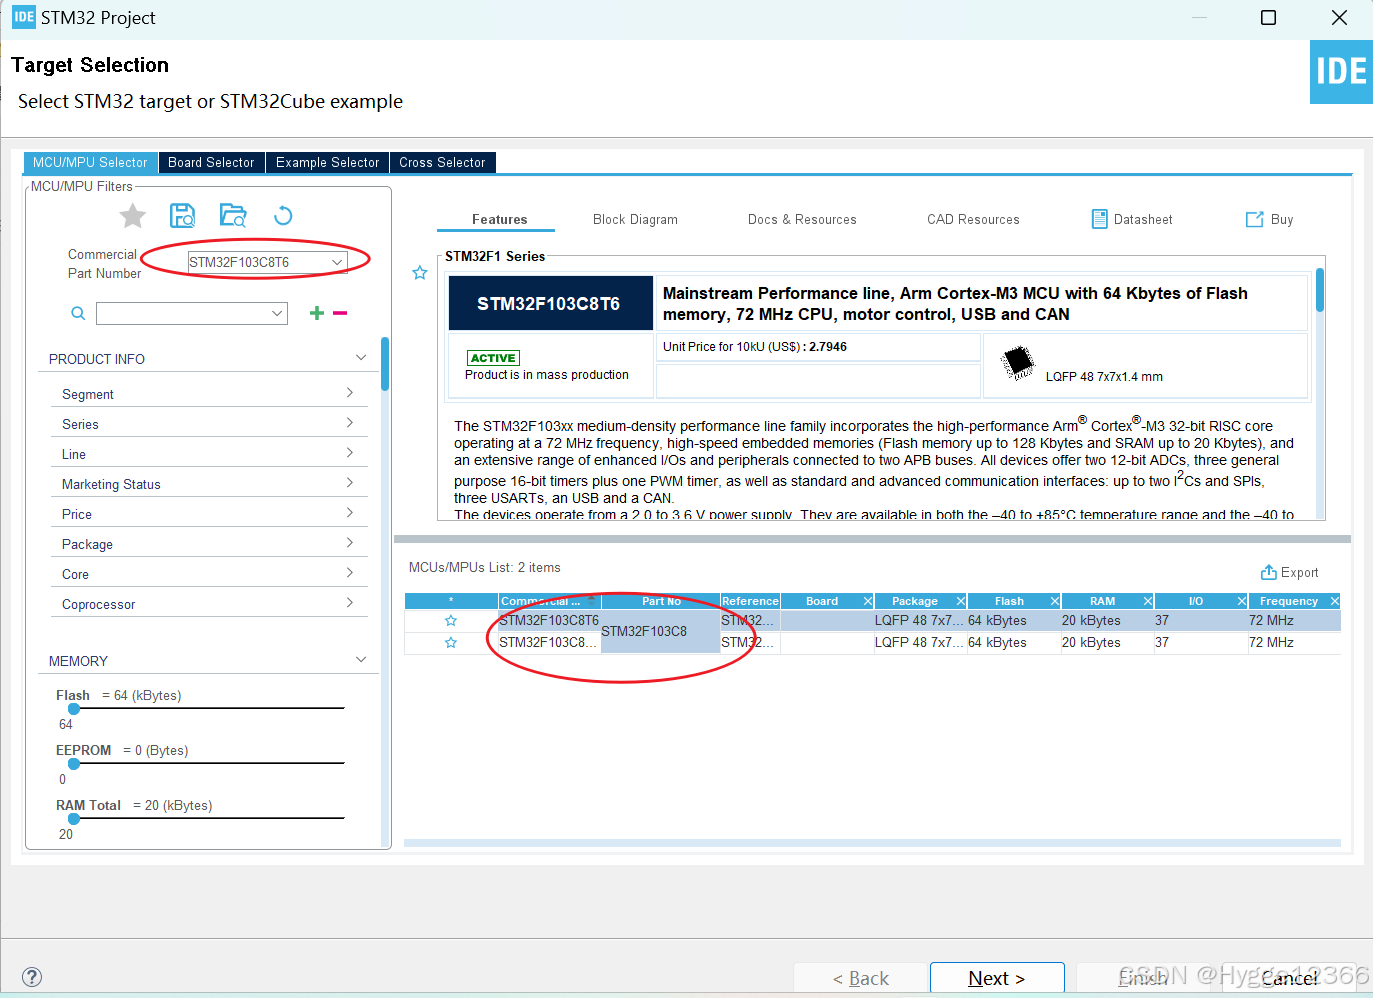Click MCUs/MPUs List 2 items label

[x=485, y=568]
